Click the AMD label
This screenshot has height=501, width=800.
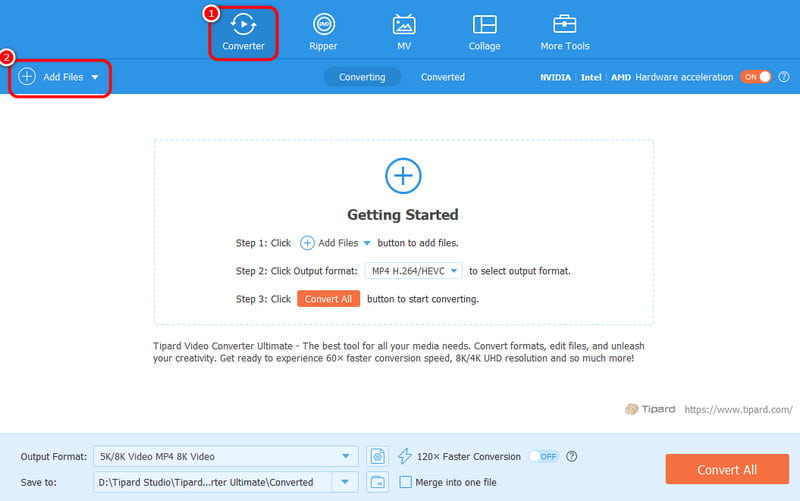[621, 78]
